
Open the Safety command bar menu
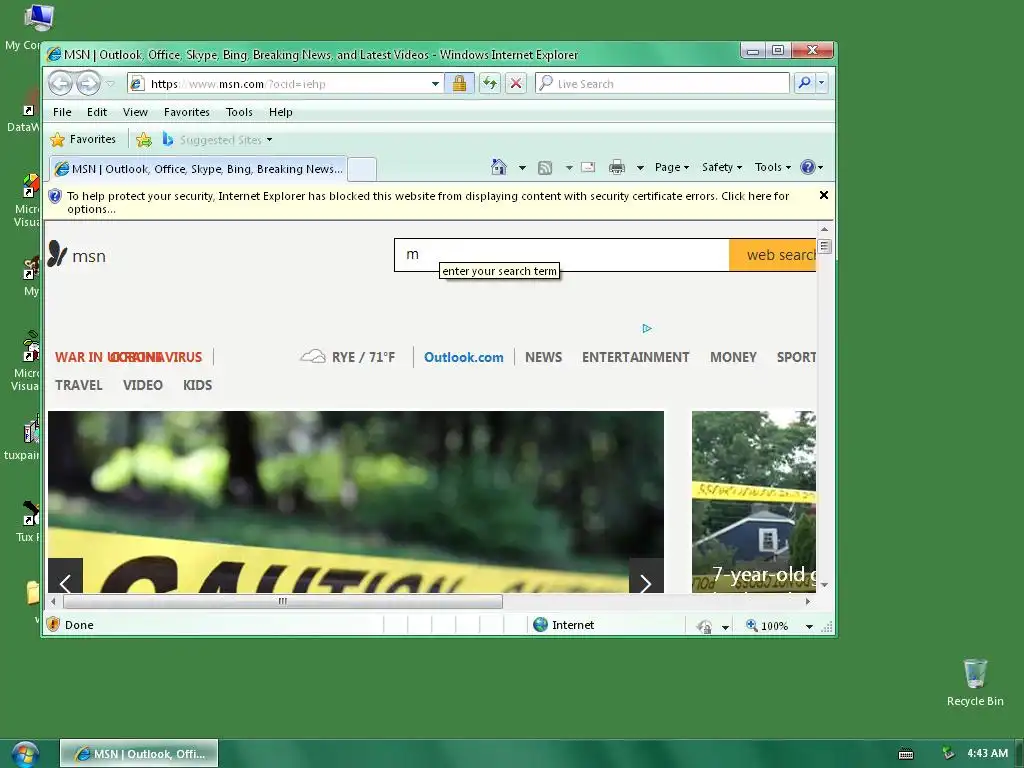(722, 167)
